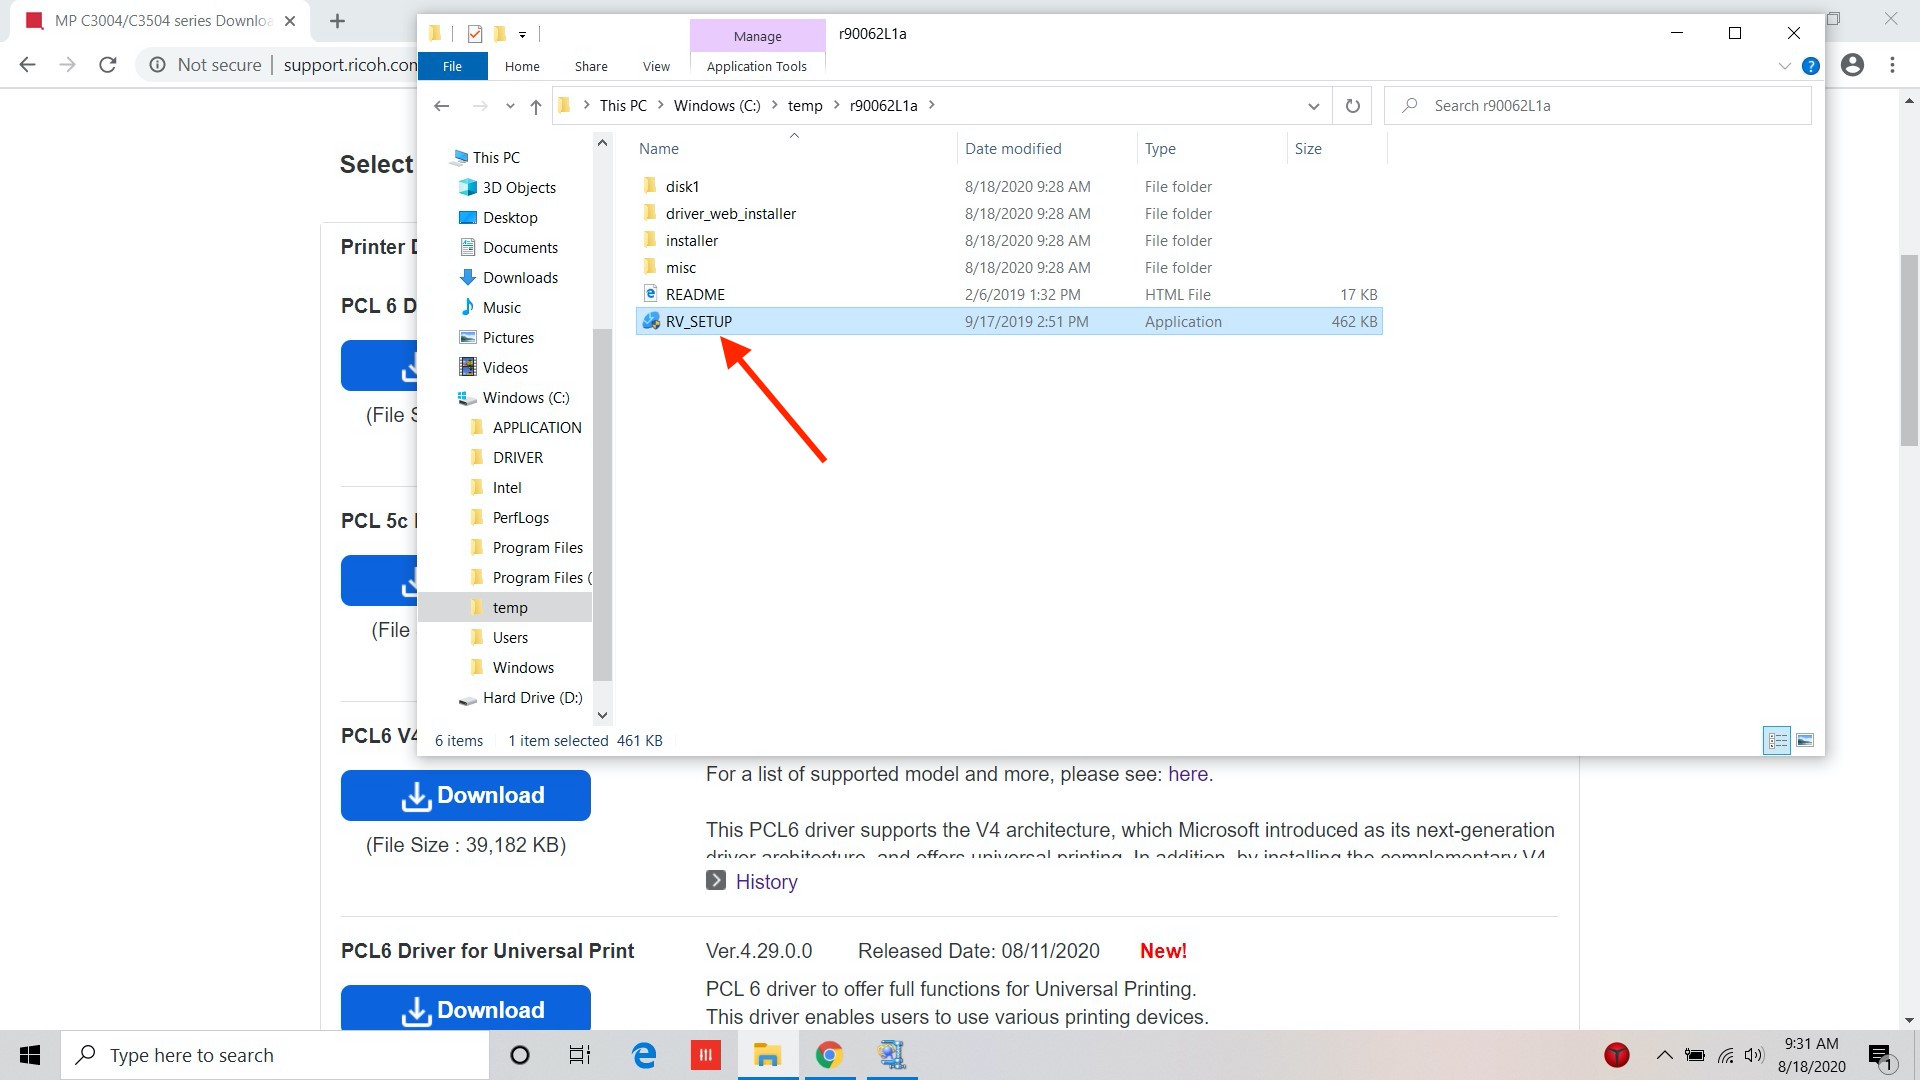
Task: Open the misc folder
Action: [x=680, y=267]
